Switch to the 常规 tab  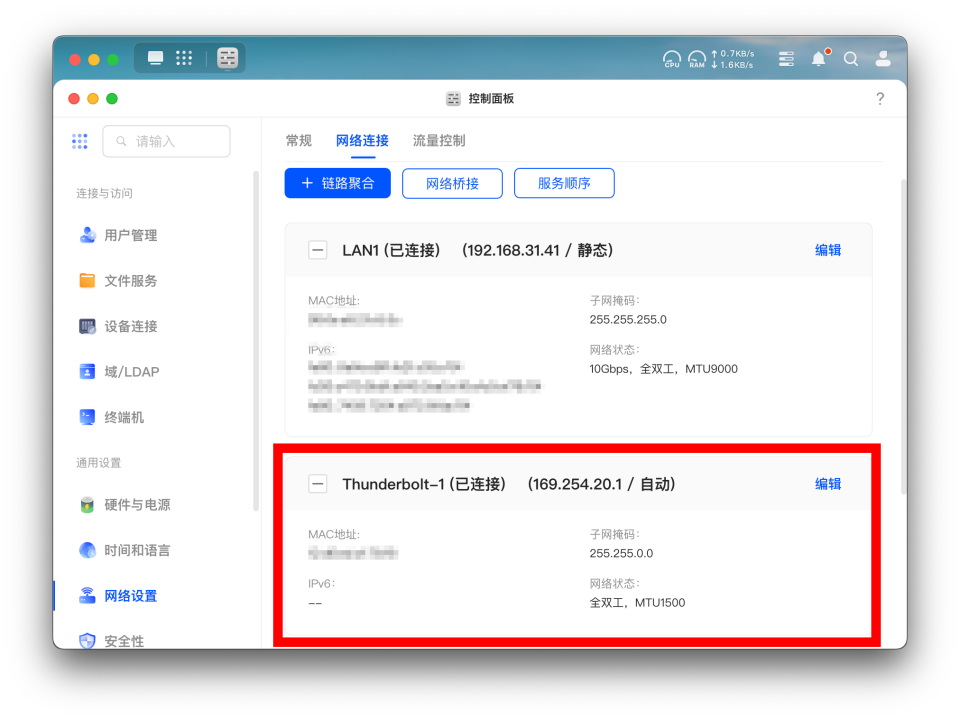[299, 141]
